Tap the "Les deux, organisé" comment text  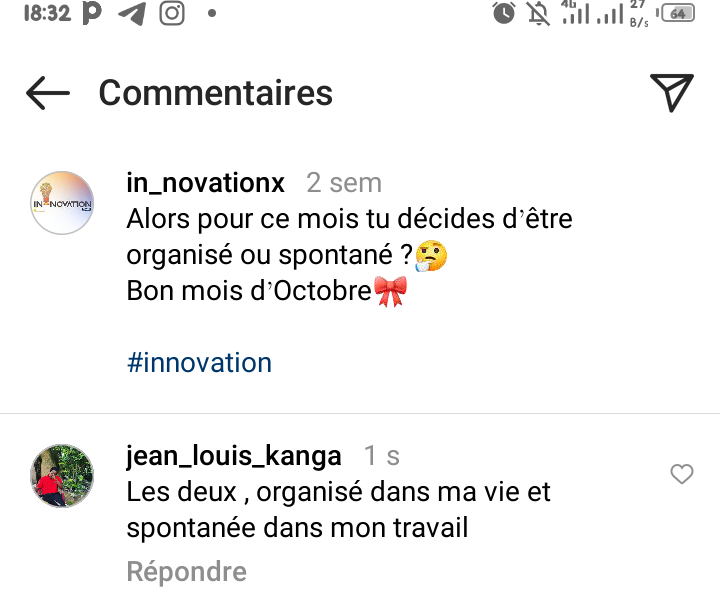338,510
